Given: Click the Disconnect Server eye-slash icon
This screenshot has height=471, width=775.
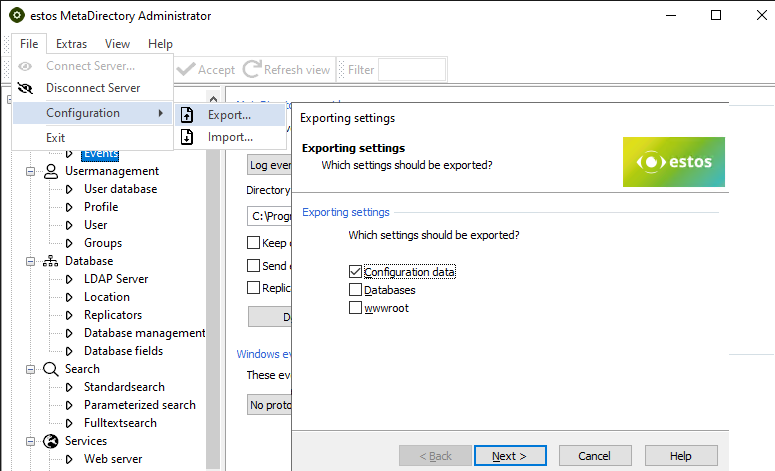Looking at the screenshot, I should click(x=26, y=88).
